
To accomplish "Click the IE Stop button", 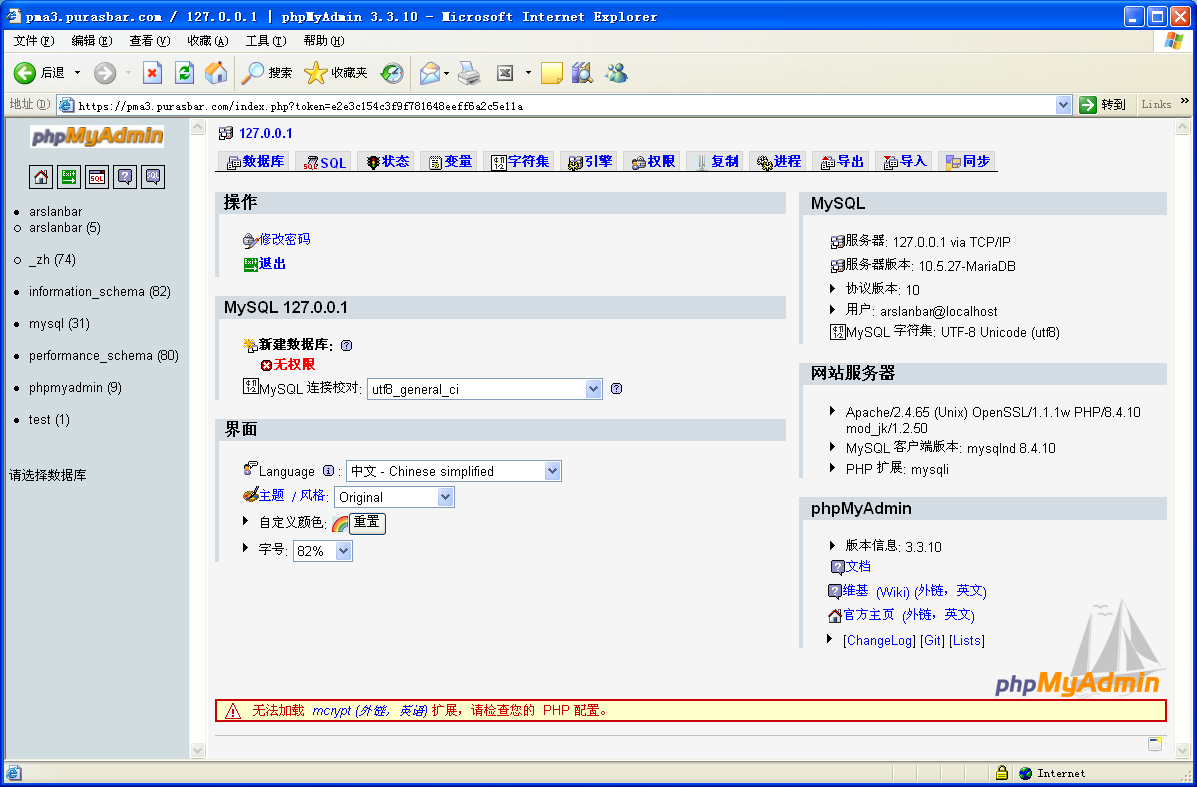I will point(153,73).
